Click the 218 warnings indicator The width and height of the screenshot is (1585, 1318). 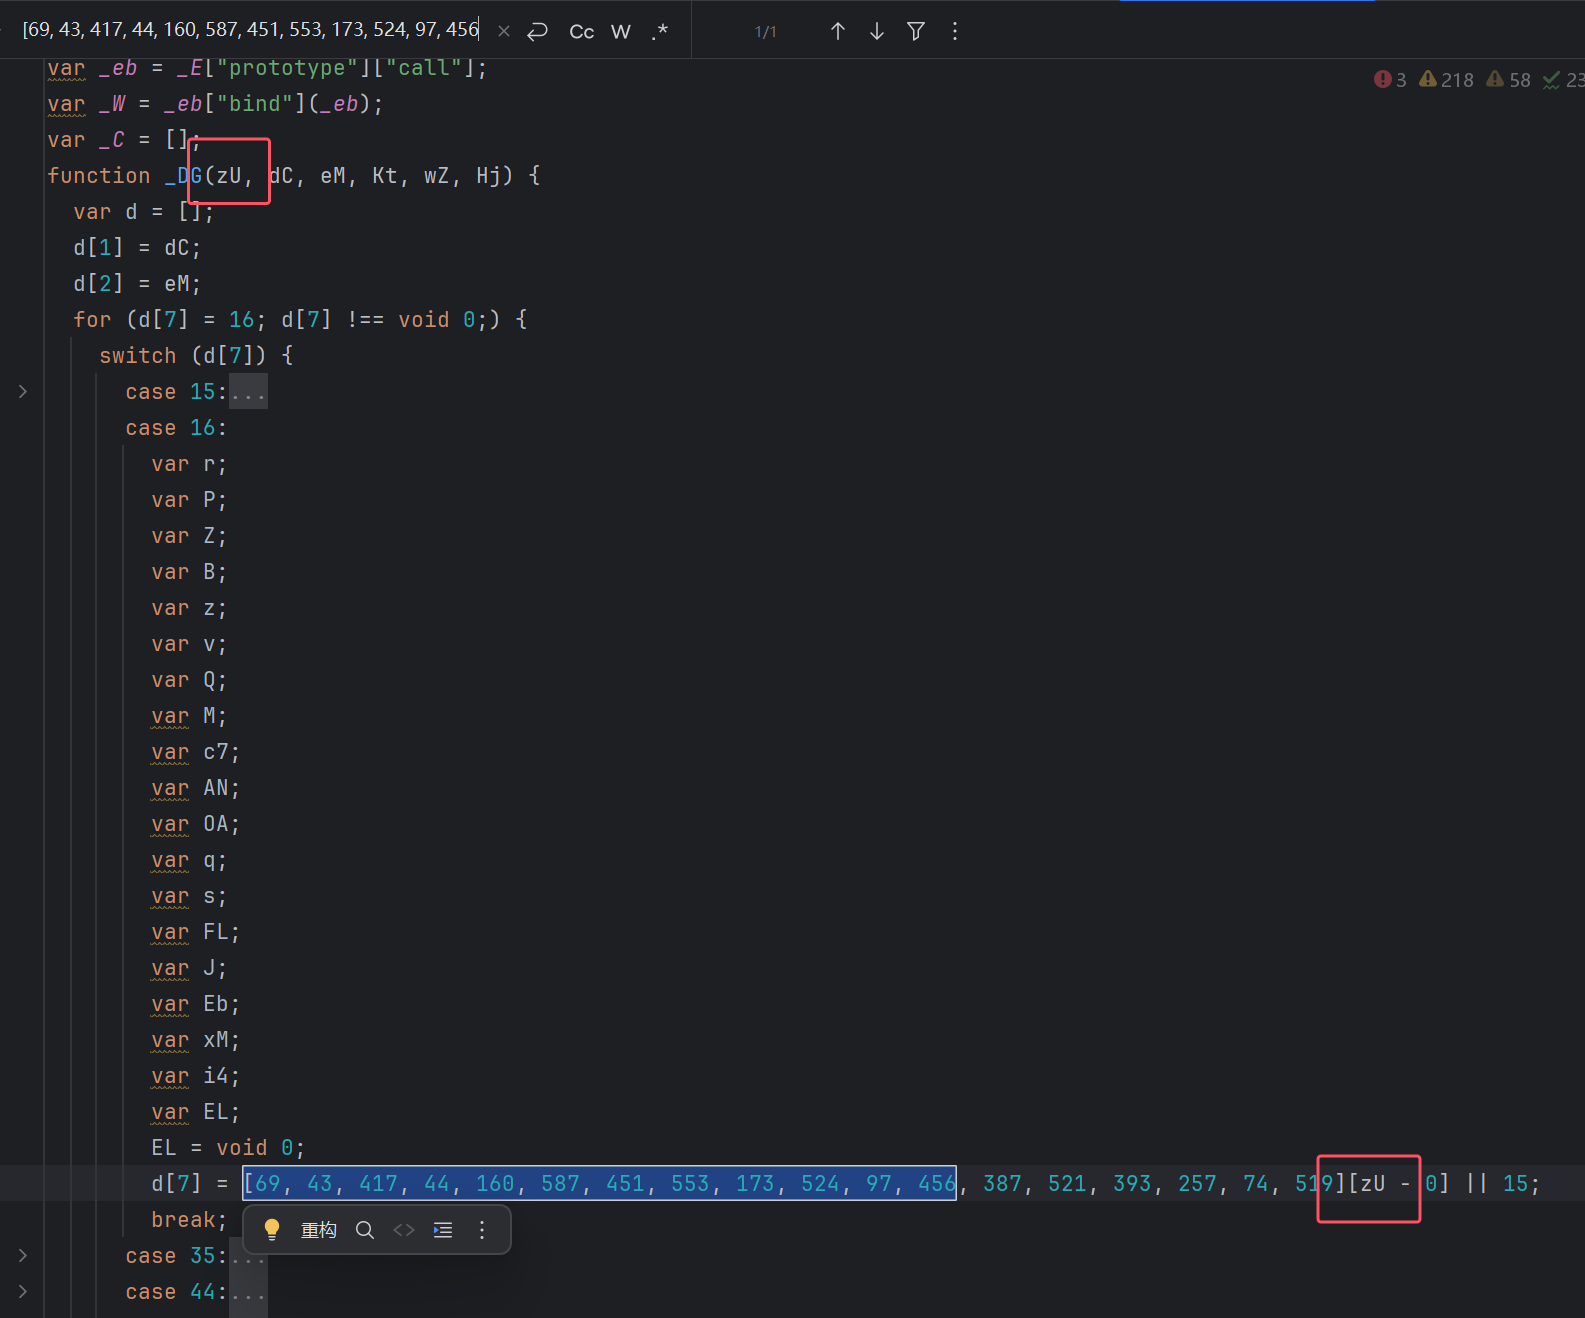pyautogui.click(x=1446, y=80)
